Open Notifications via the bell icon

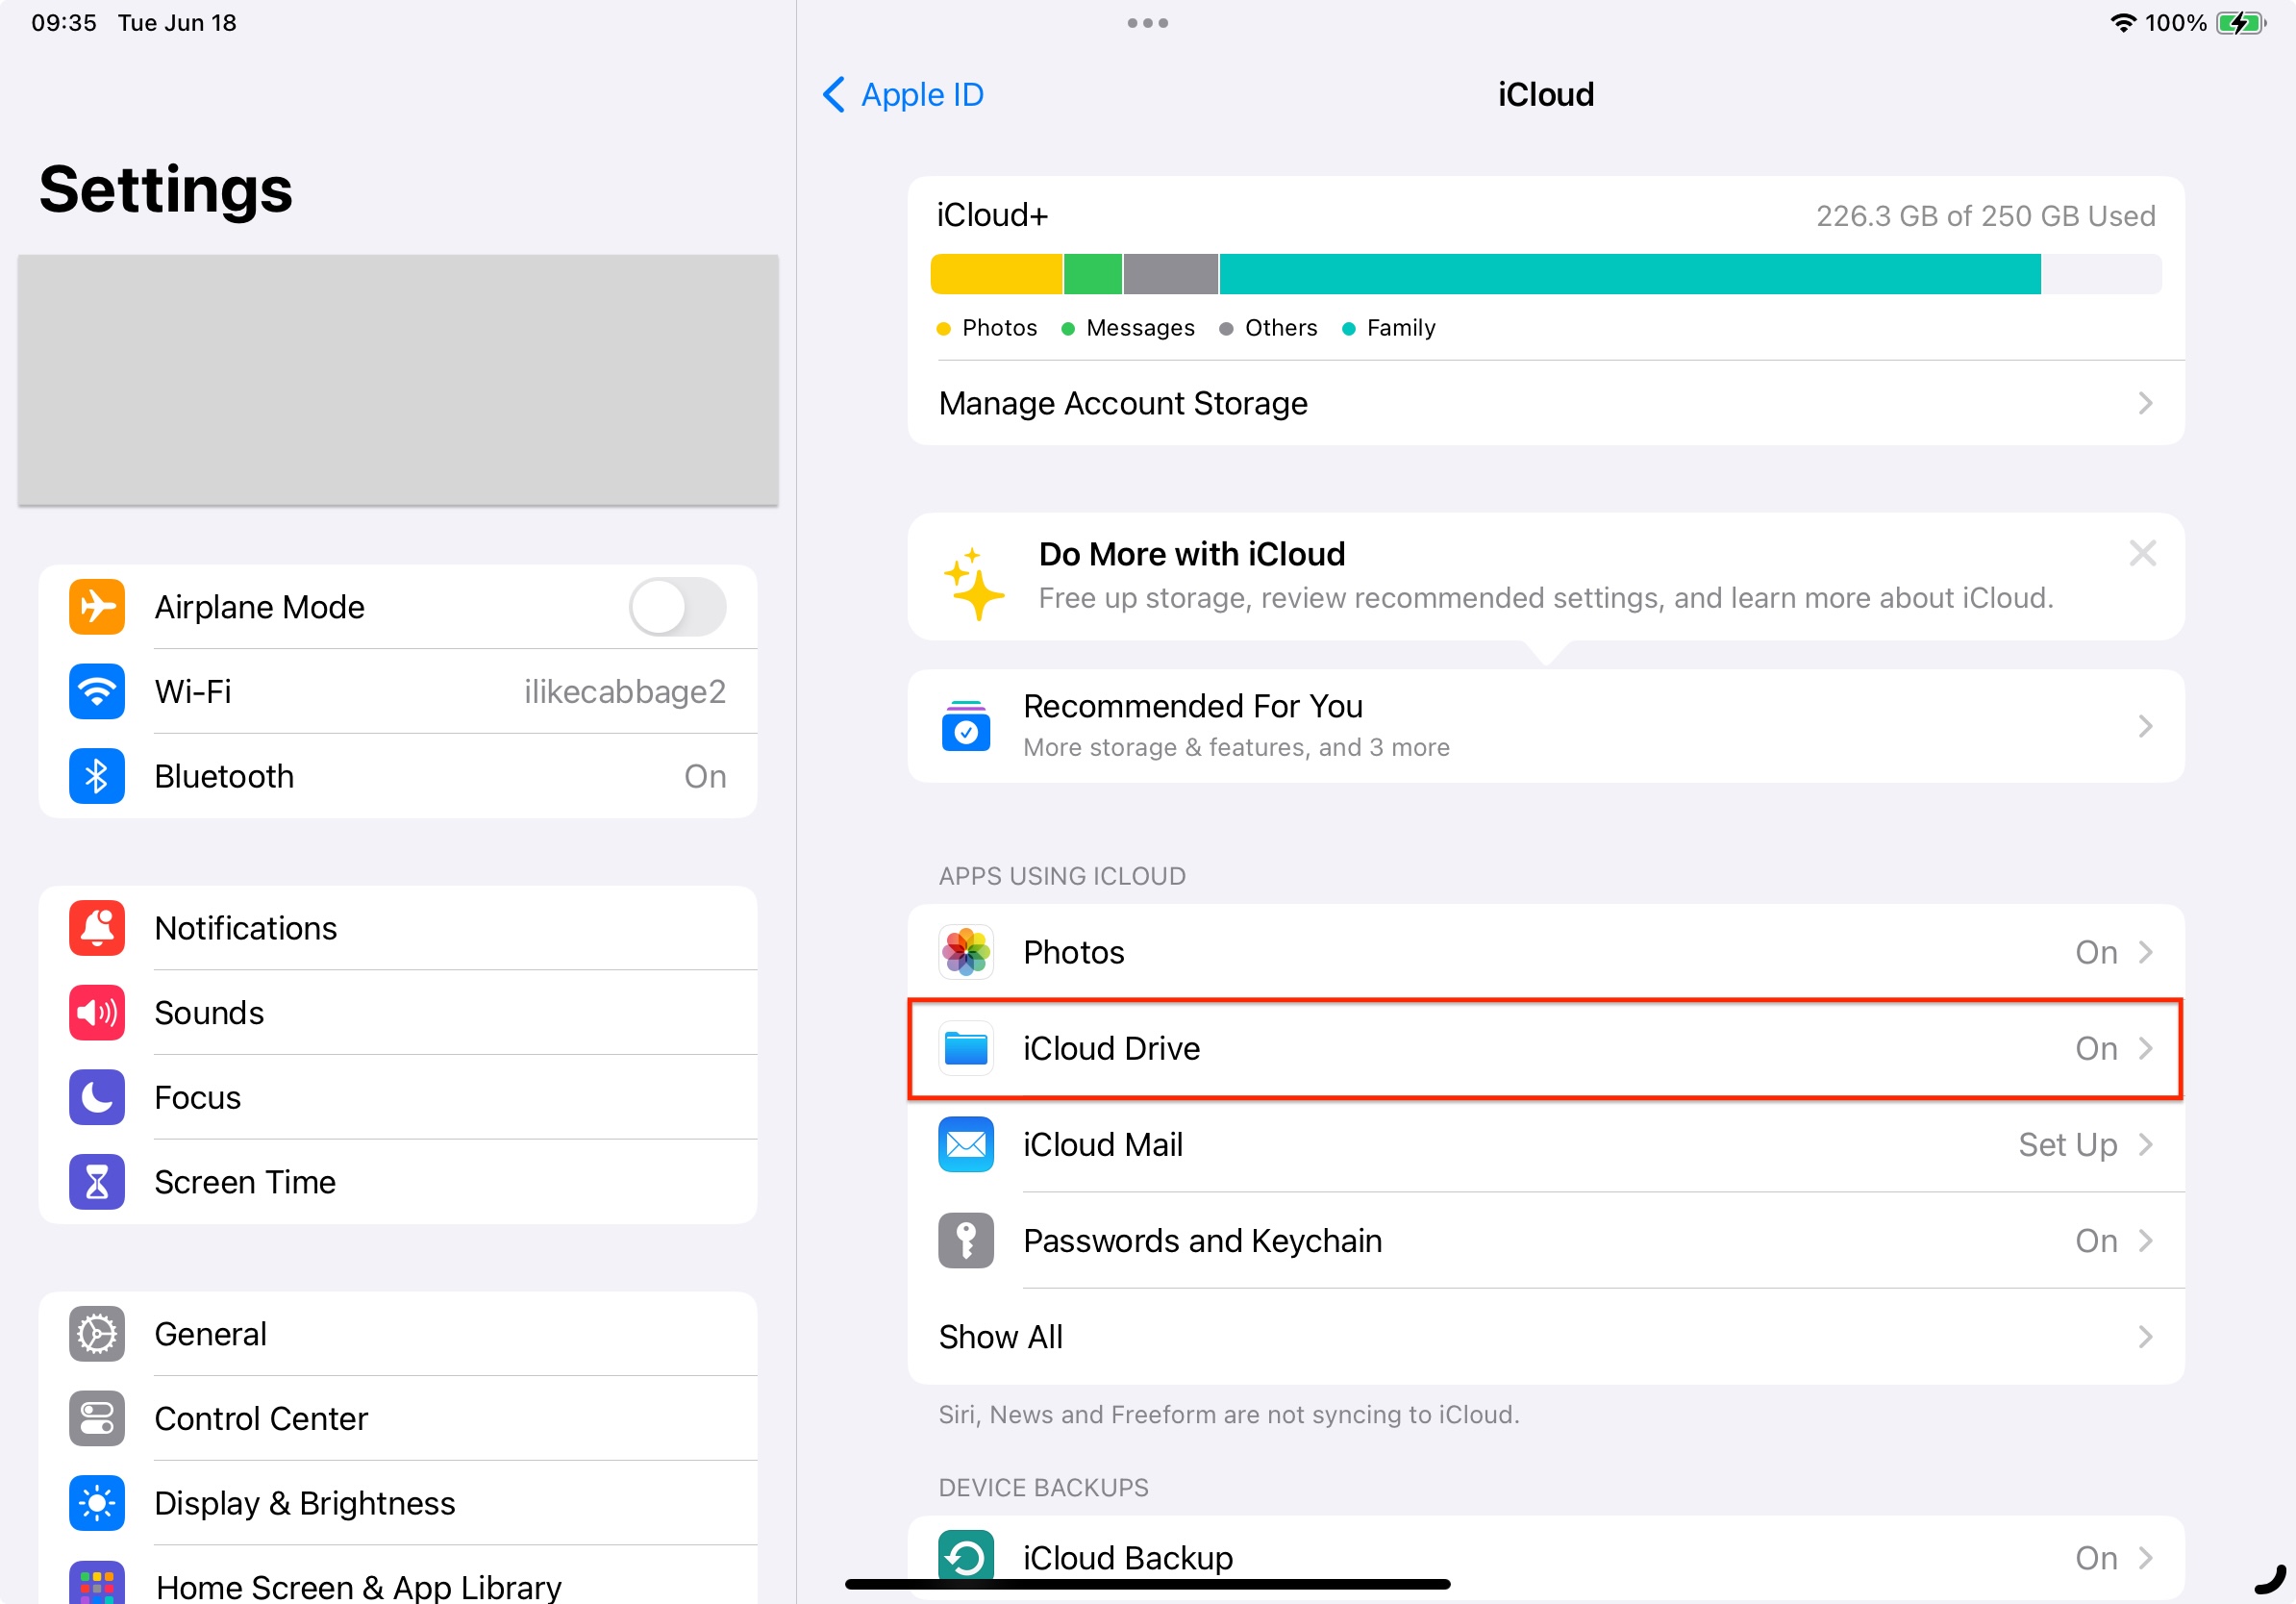(x=97, y=928)
